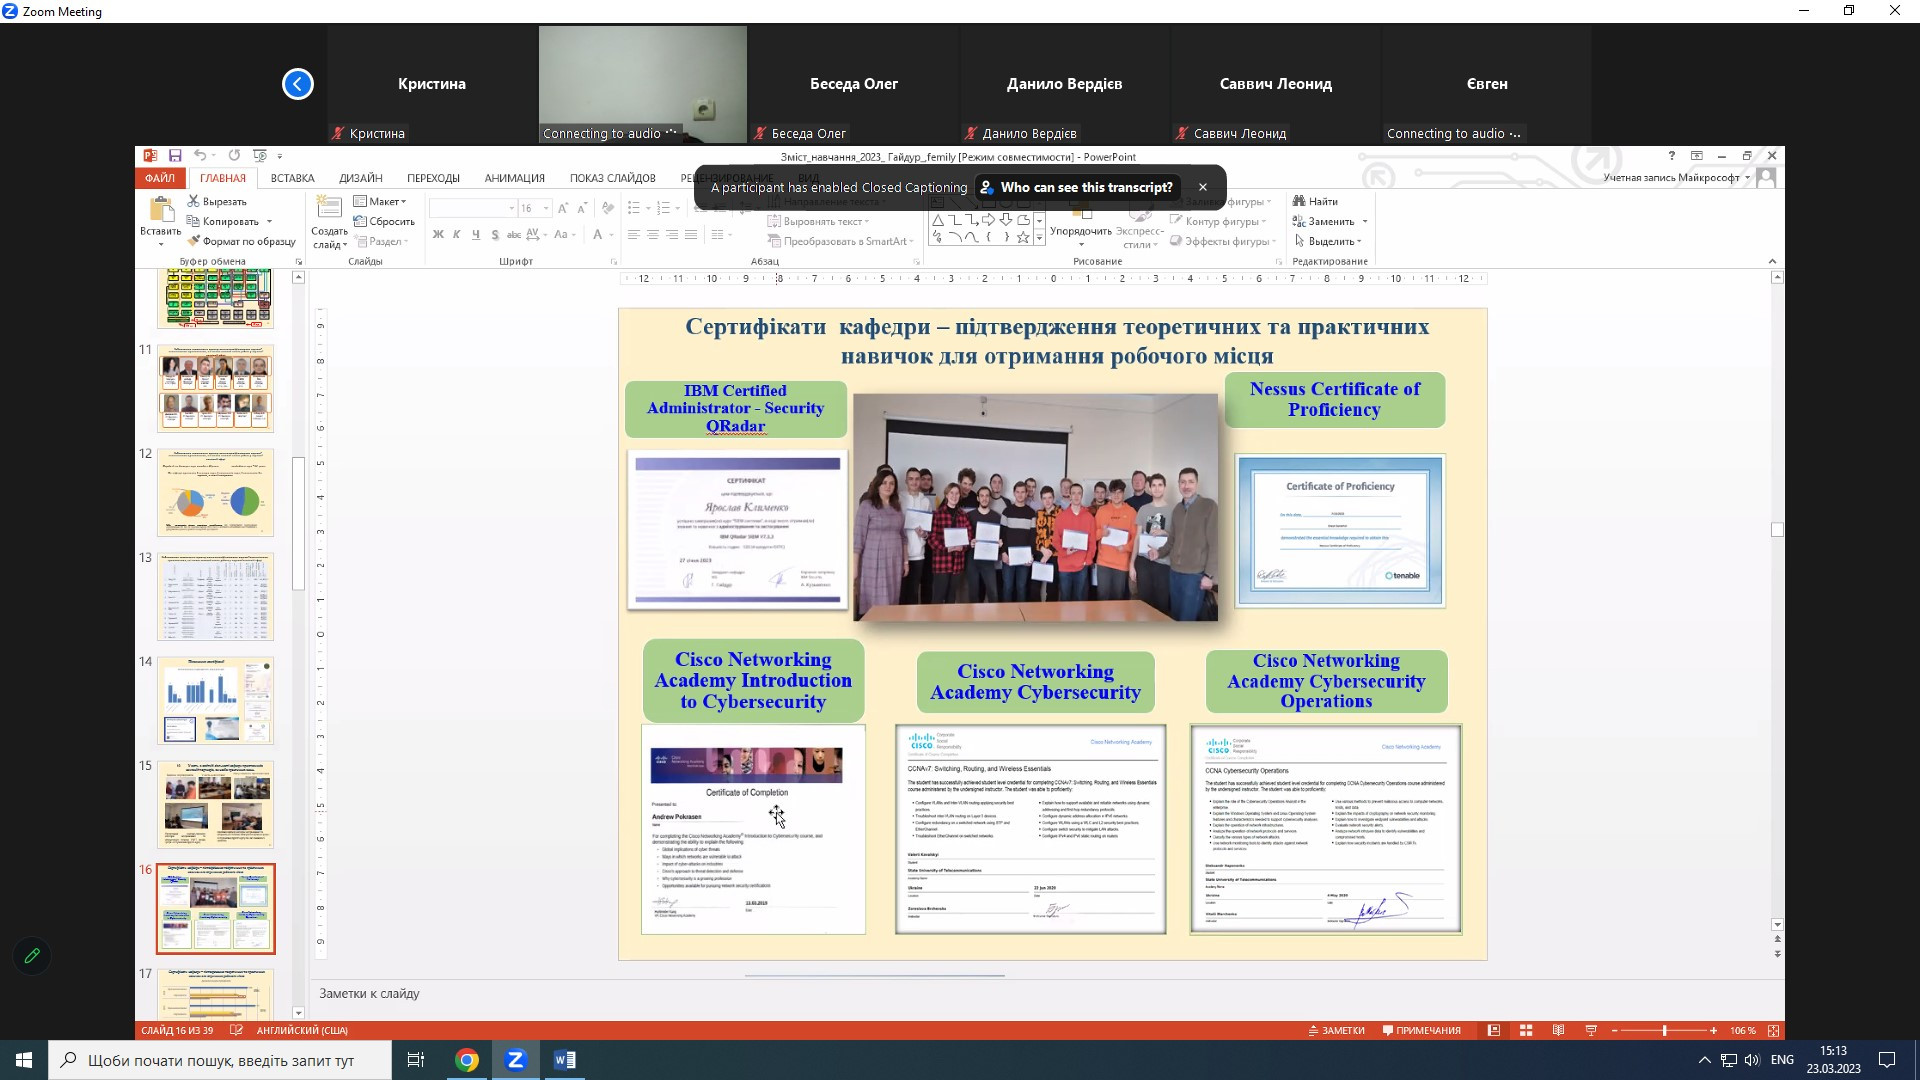The height and width of the screenshot is (1080, 1920).
Task: Click the 106 % zoom level value
Action: click(x=1743, y=1031)
